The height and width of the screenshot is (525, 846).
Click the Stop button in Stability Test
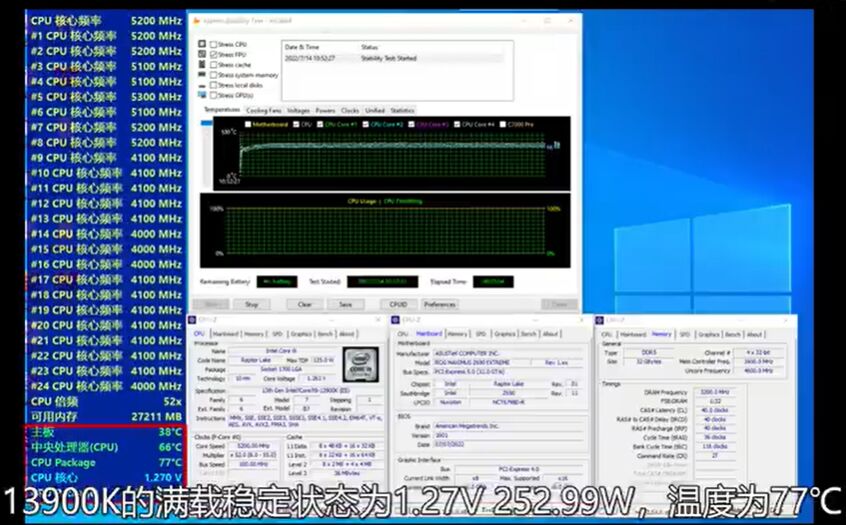click(x=251, y=304)
